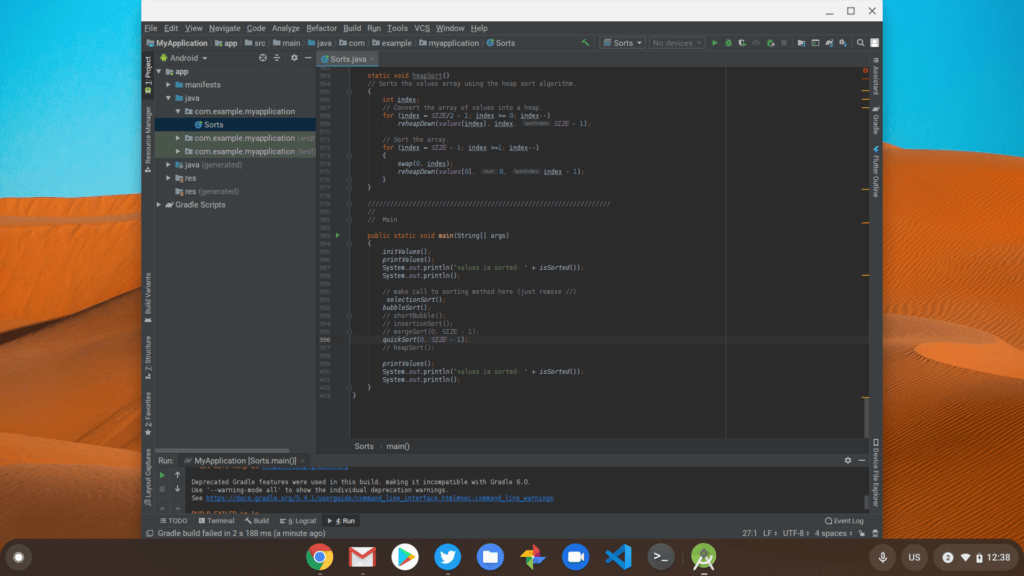Open the No devices dropdown
The image size is (1024, 576).
tap(676, 43)
